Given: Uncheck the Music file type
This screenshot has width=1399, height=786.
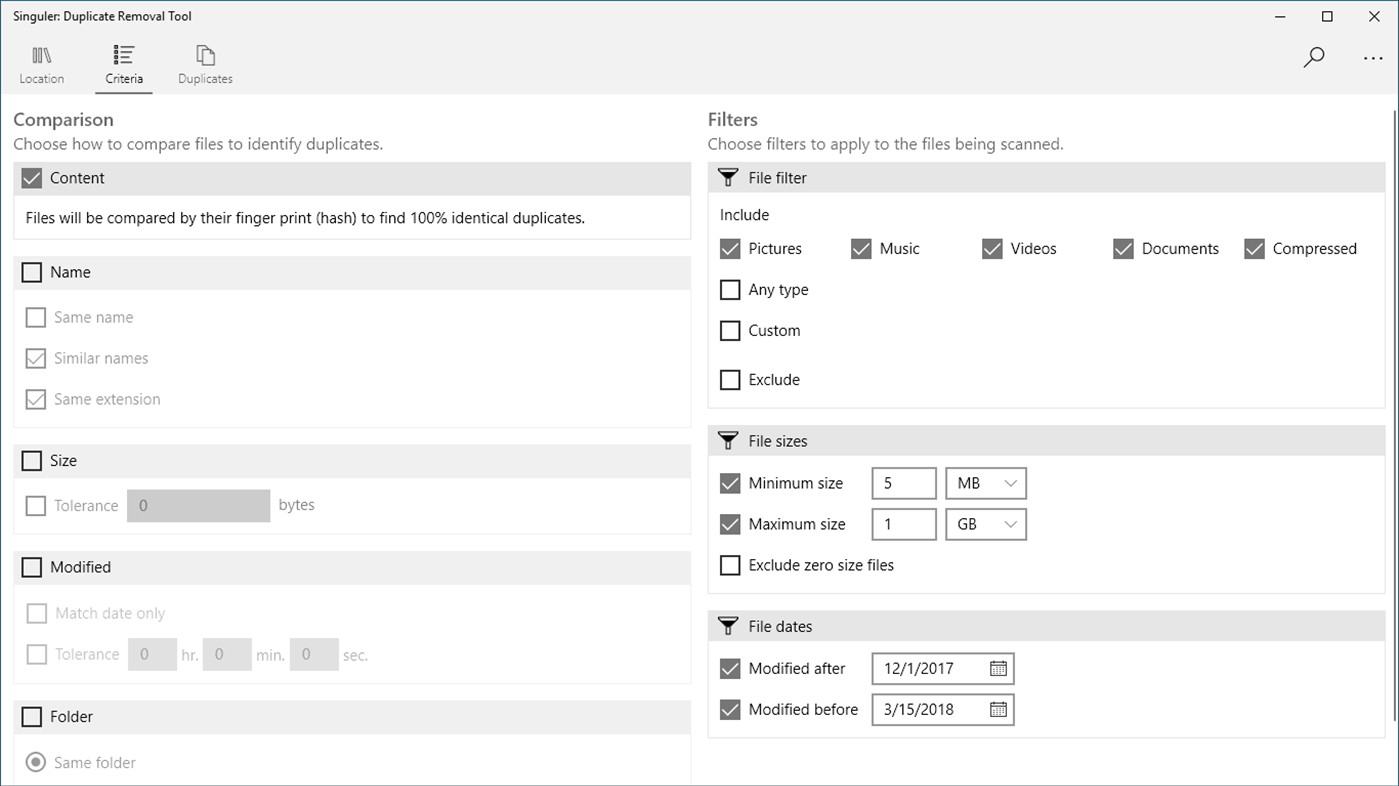Looking at the screenshot, I should tap(861, 249).
